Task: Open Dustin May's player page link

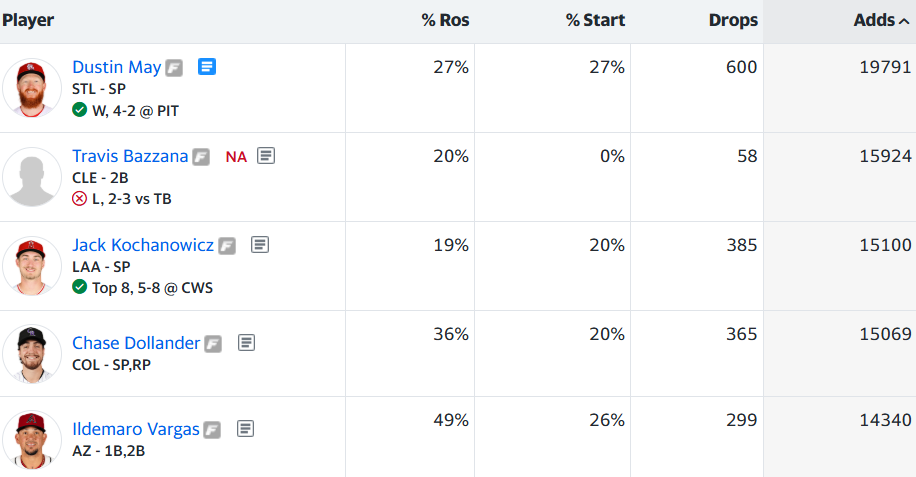Action: point(116,67)
